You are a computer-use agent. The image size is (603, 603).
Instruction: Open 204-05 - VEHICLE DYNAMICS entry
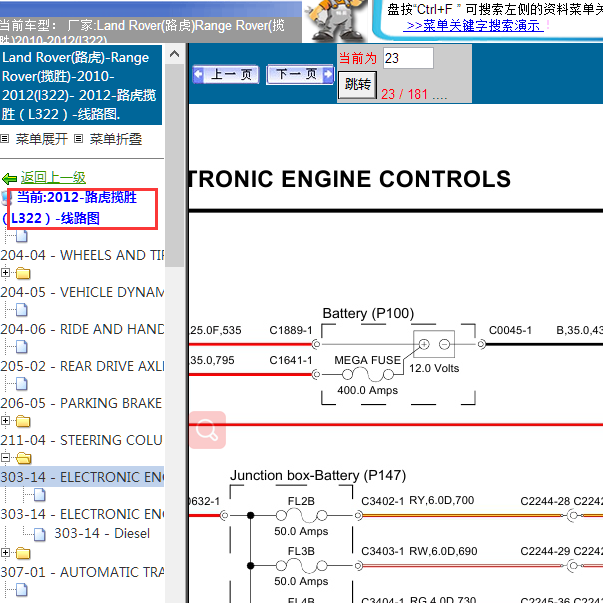(82, 292)
